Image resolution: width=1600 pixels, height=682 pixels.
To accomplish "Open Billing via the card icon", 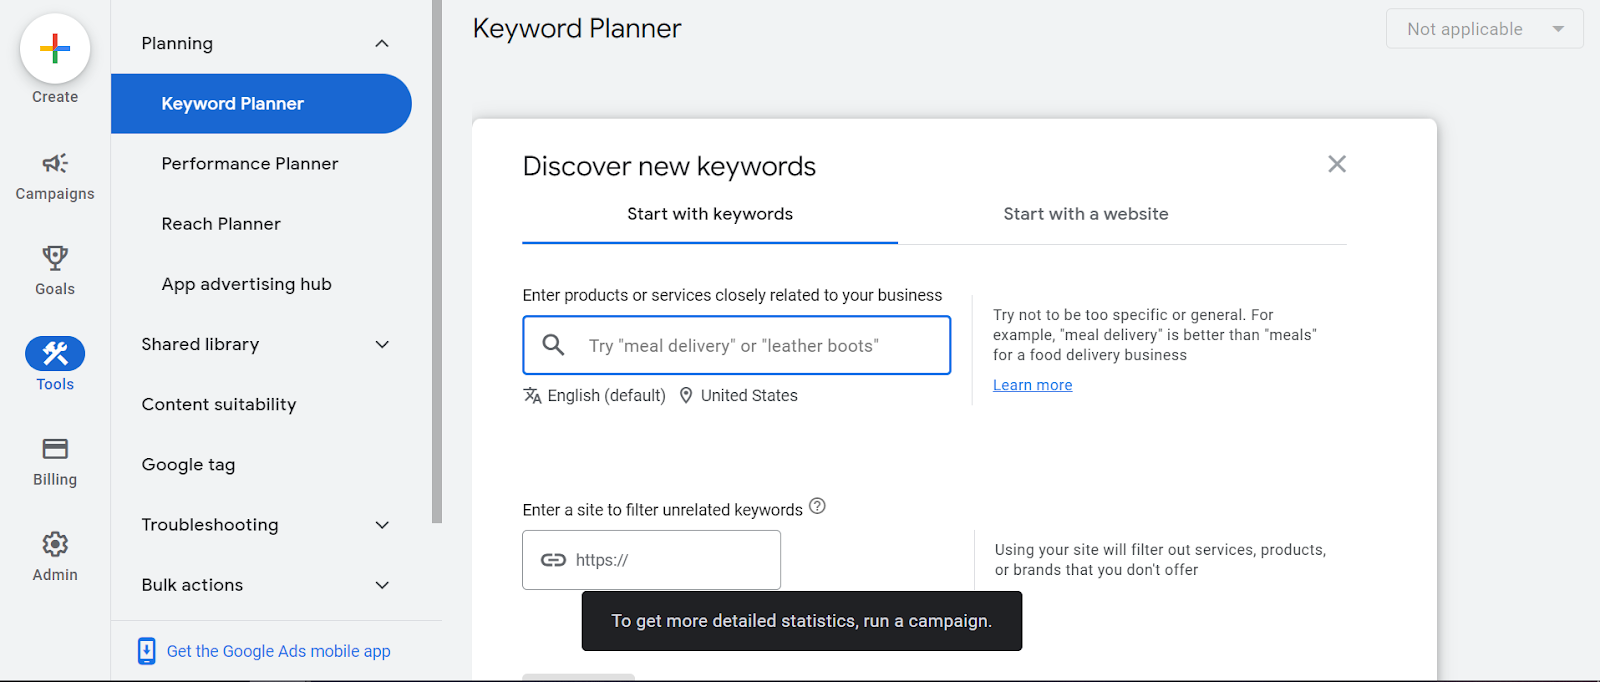I will (x=55, y=449).
